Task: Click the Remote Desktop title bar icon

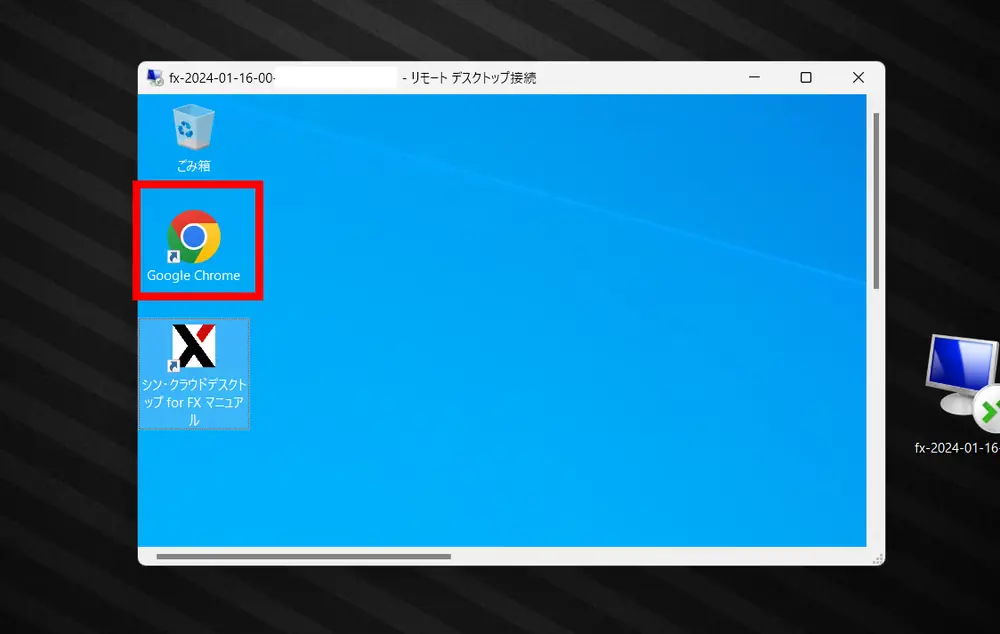Action: [x=155, y=78]
